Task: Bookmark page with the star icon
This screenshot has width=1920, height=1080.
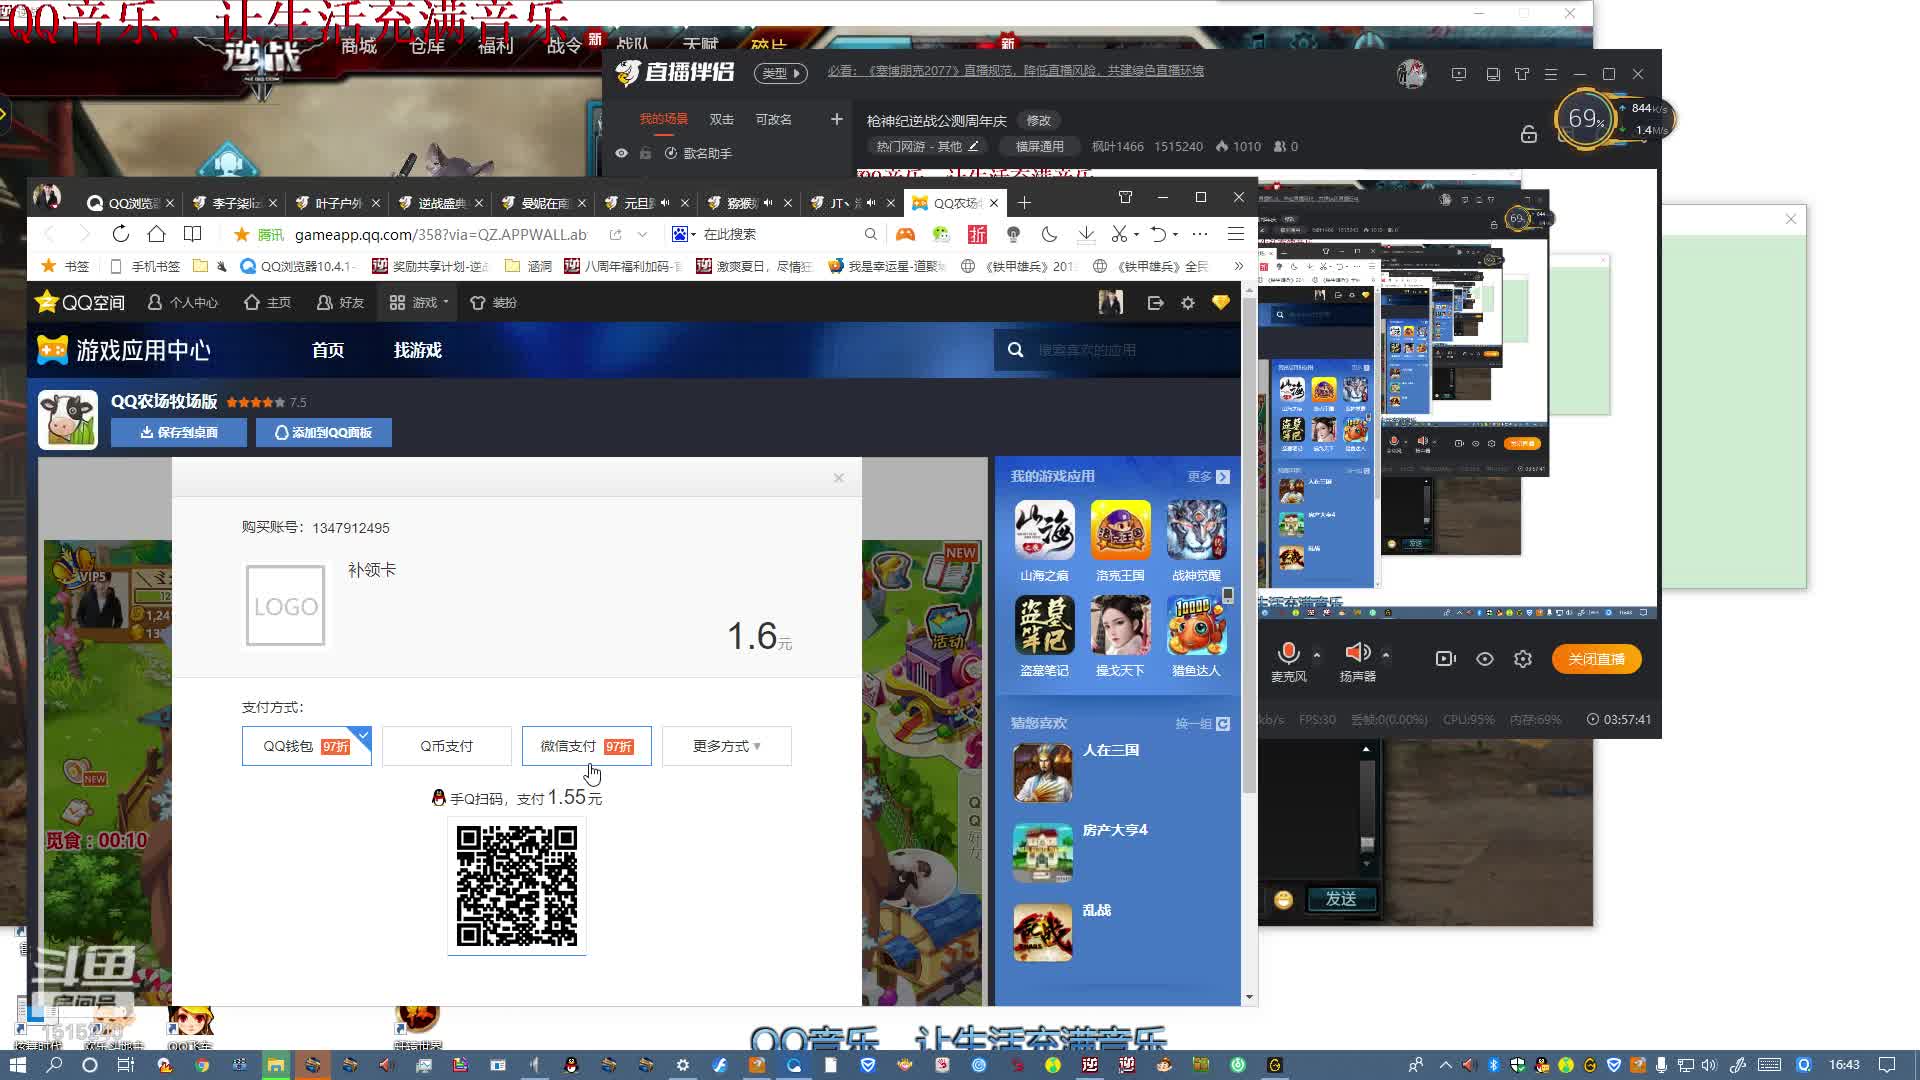Action: tap(241, 234)
